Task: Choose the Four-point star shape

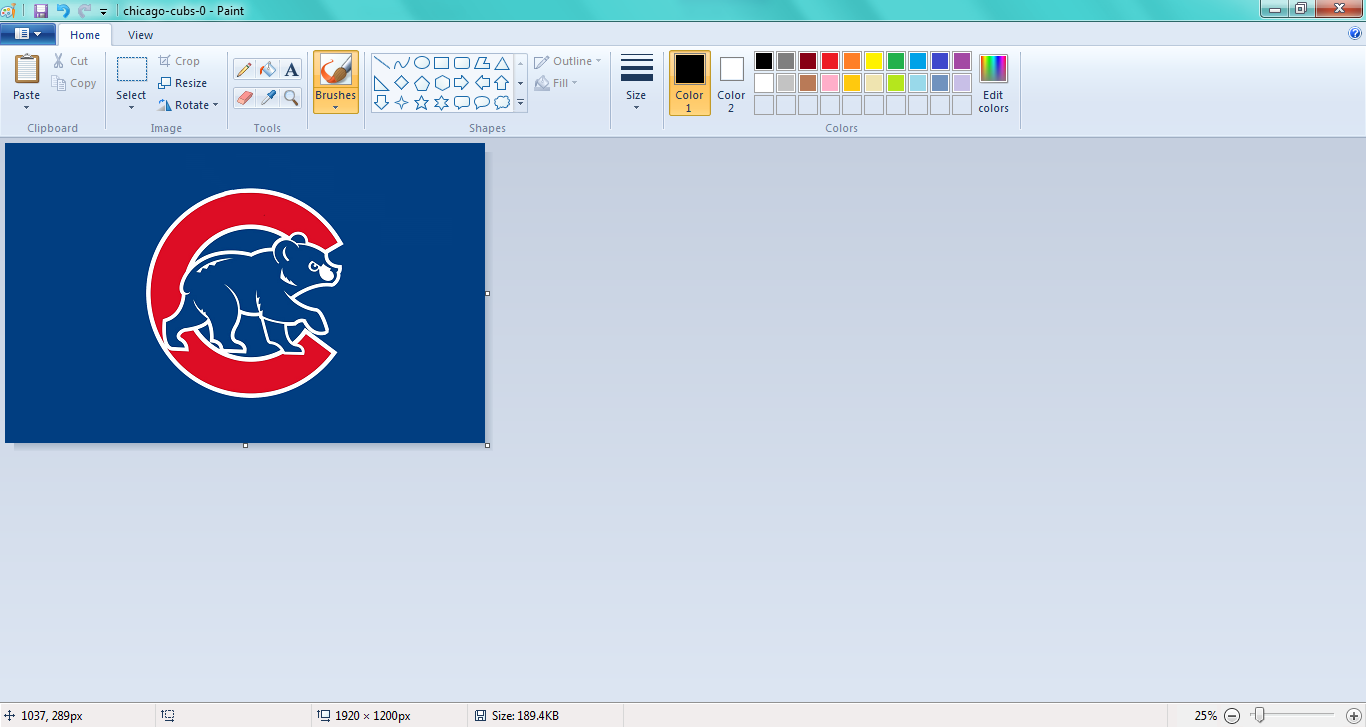Action: 401,102
